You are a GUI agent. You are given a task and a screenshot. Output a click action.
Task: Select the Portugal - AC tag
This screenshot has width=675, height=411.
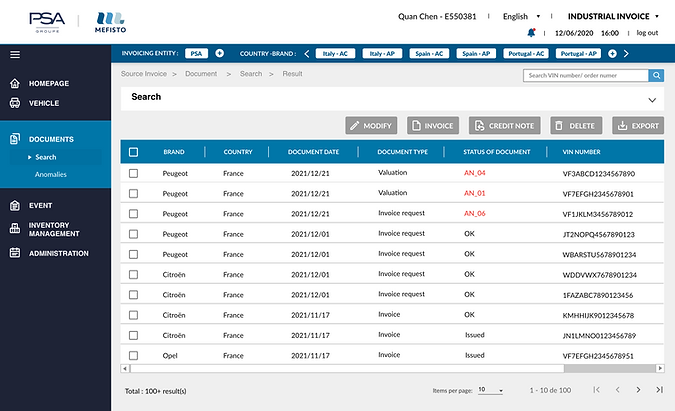pyautogui.click(x=526, y=53)
